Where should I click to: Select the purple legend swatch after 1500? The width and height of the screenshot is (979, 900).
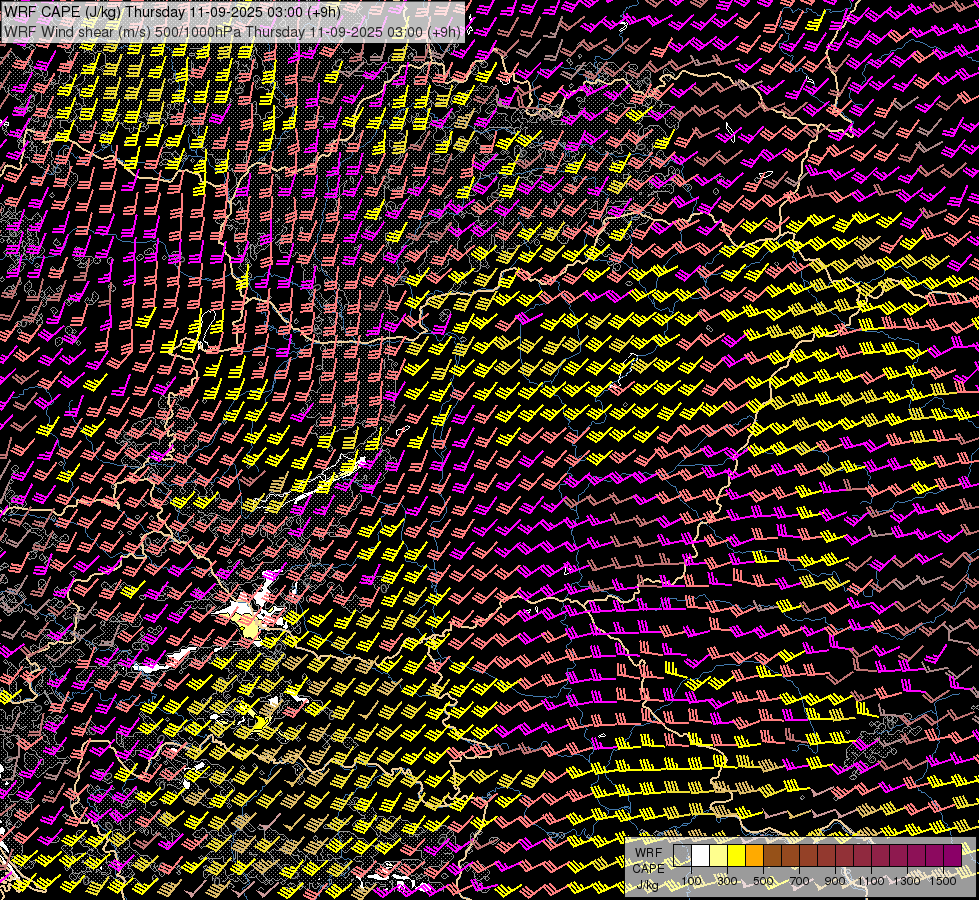pos(953,856)
